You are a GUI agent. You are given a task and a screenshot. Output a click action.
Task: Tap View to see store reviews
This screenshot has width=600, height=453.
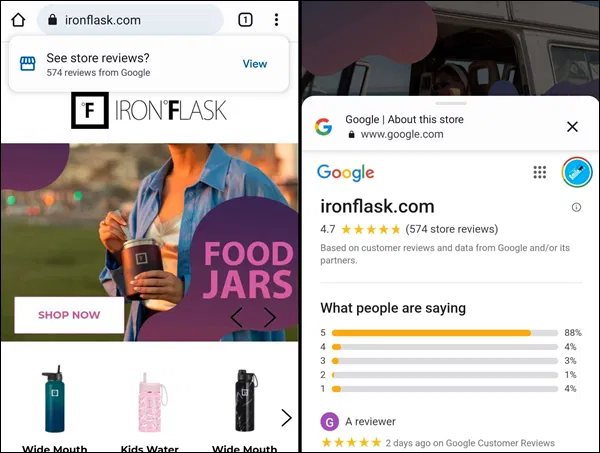(255, 64)
